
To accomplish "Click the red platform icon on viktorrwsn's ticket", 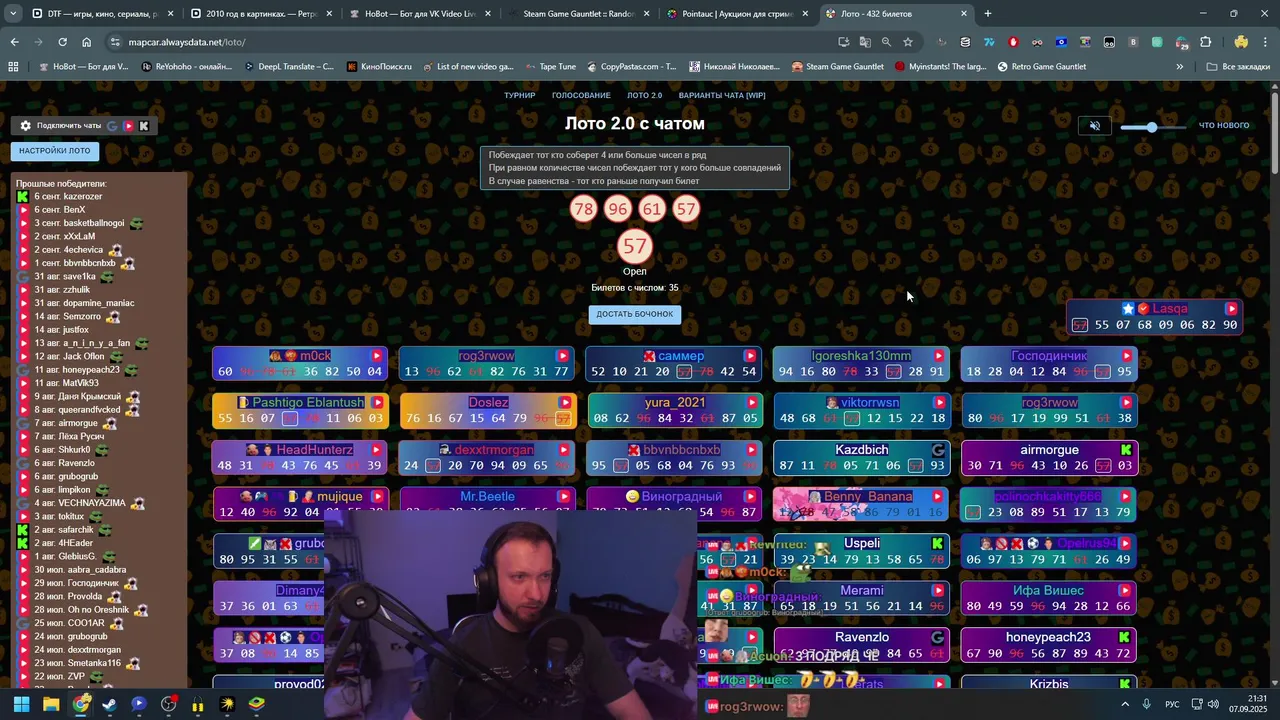I will click(938, 403).
